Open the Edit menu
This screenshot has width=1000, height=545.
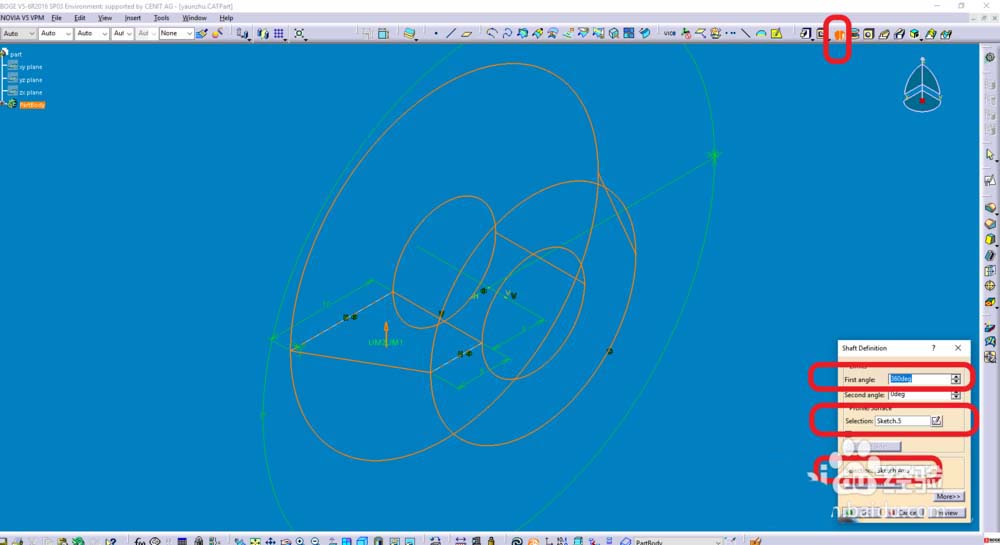(x=80, y=18)
